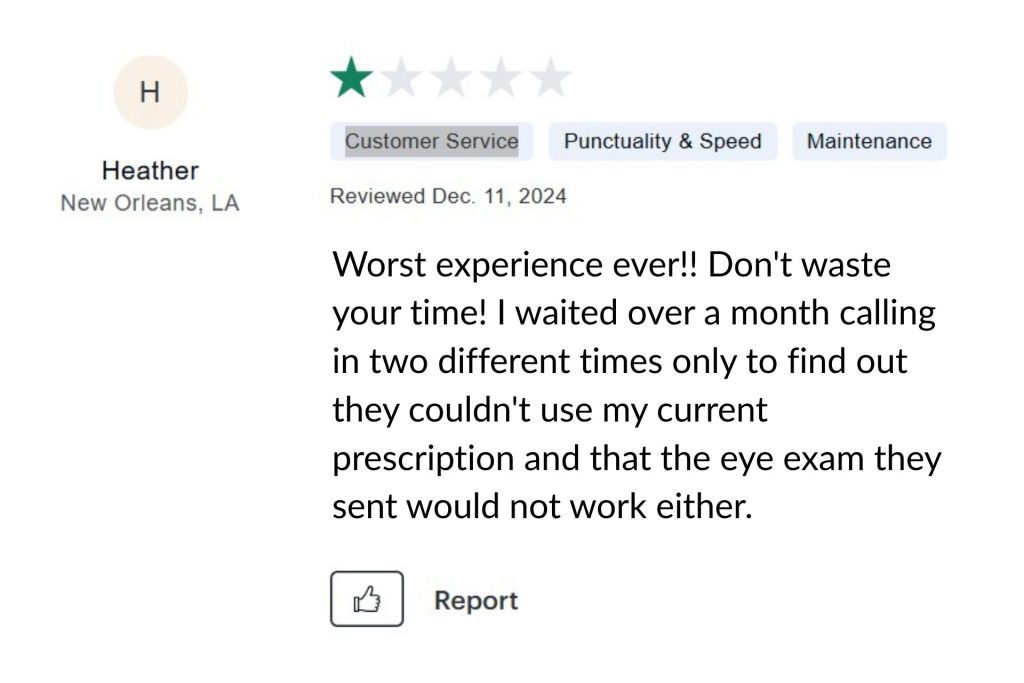Screen dimensions: 1024x683
Task: Select the Maintenance tag
Action: click(x=869, y=141)
